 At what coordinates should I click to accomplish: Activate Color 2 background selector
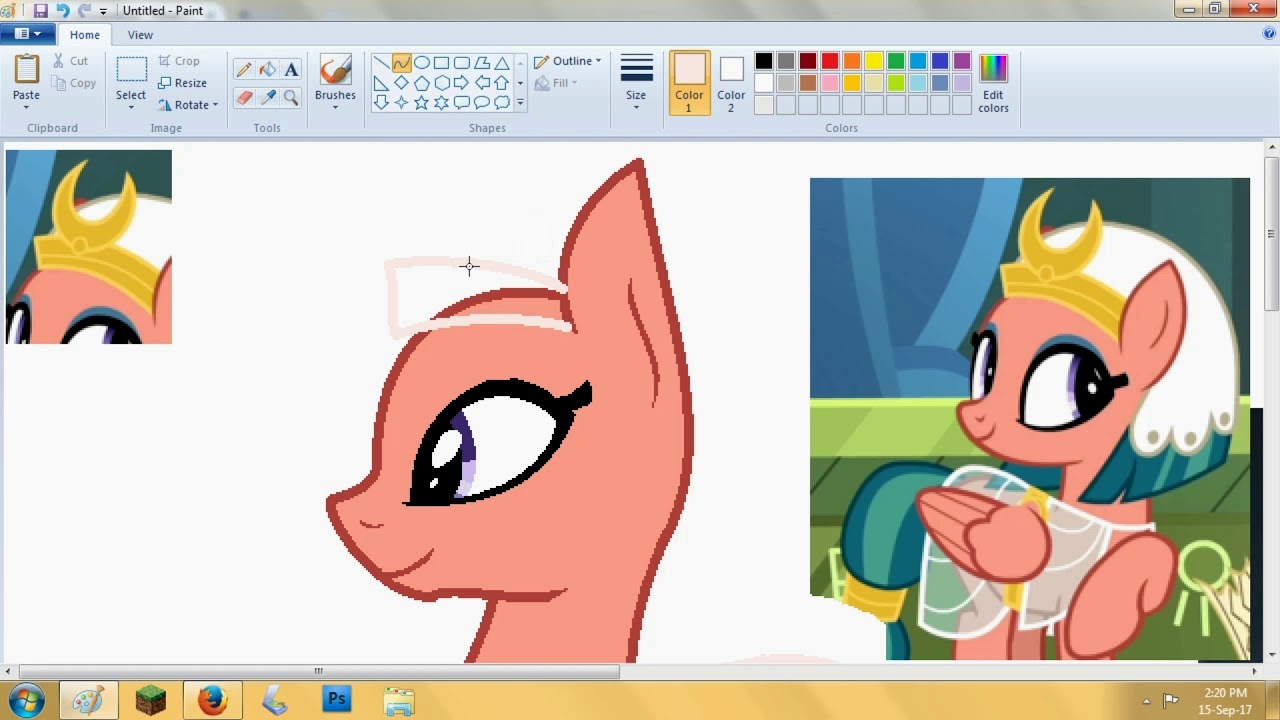[x=731, y=83]
